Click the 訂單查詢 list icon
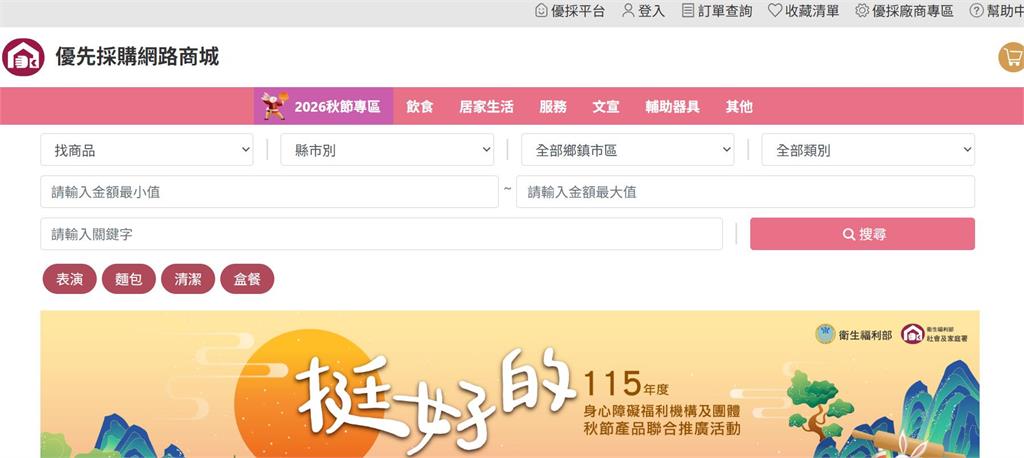Image resolution: width=1024 pixels, height=458 pixels. point(688,10)
